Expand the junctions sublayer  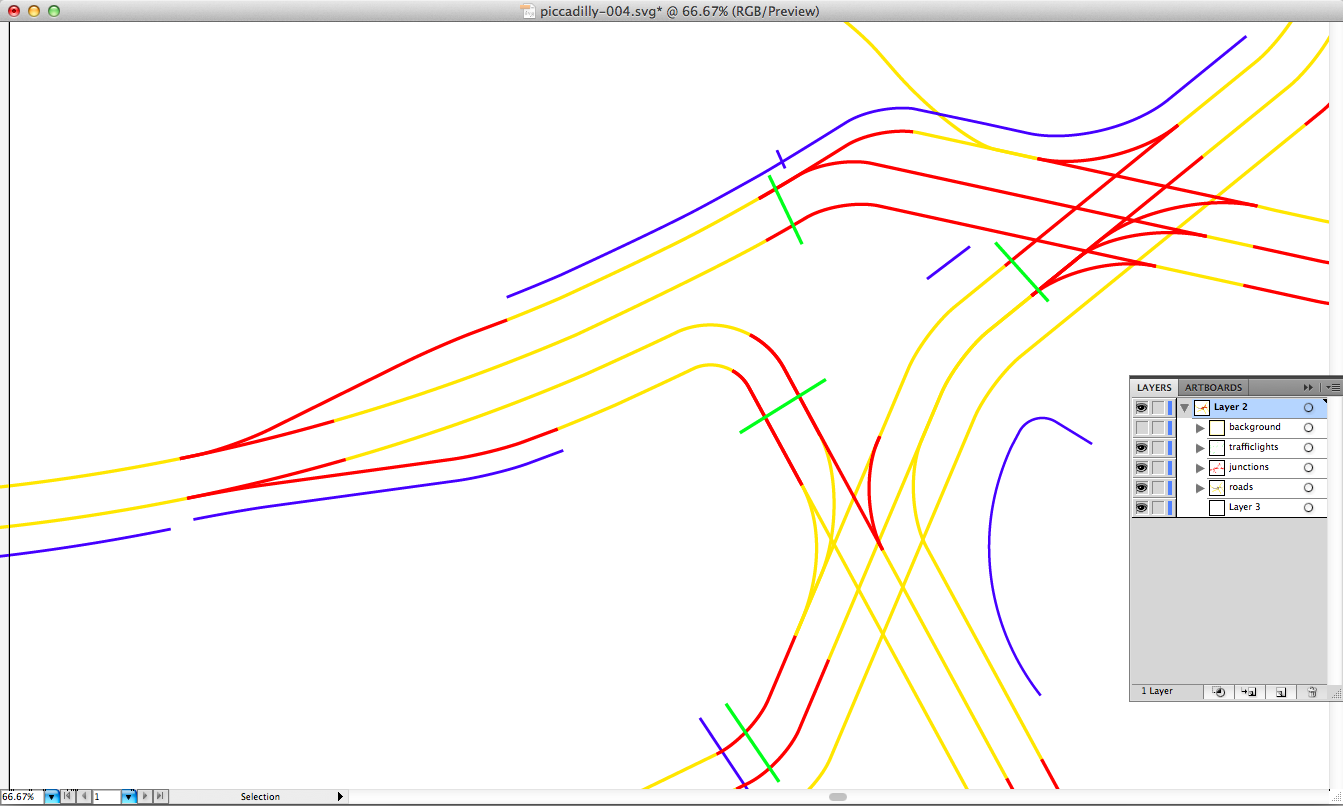pyautogui.click(x=1200, y=468)
